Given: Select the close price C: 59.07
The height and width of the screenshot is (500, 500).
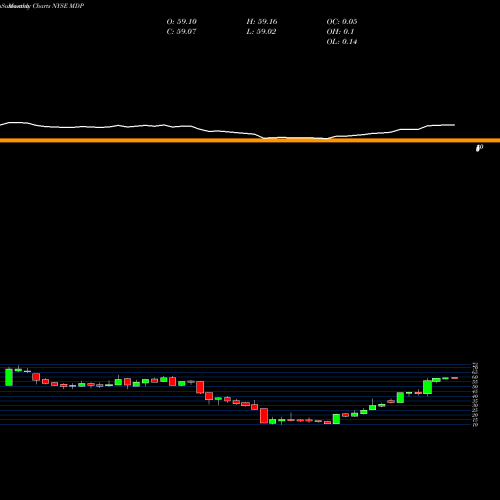Looking at the screenshot, I should pos(182,32).
